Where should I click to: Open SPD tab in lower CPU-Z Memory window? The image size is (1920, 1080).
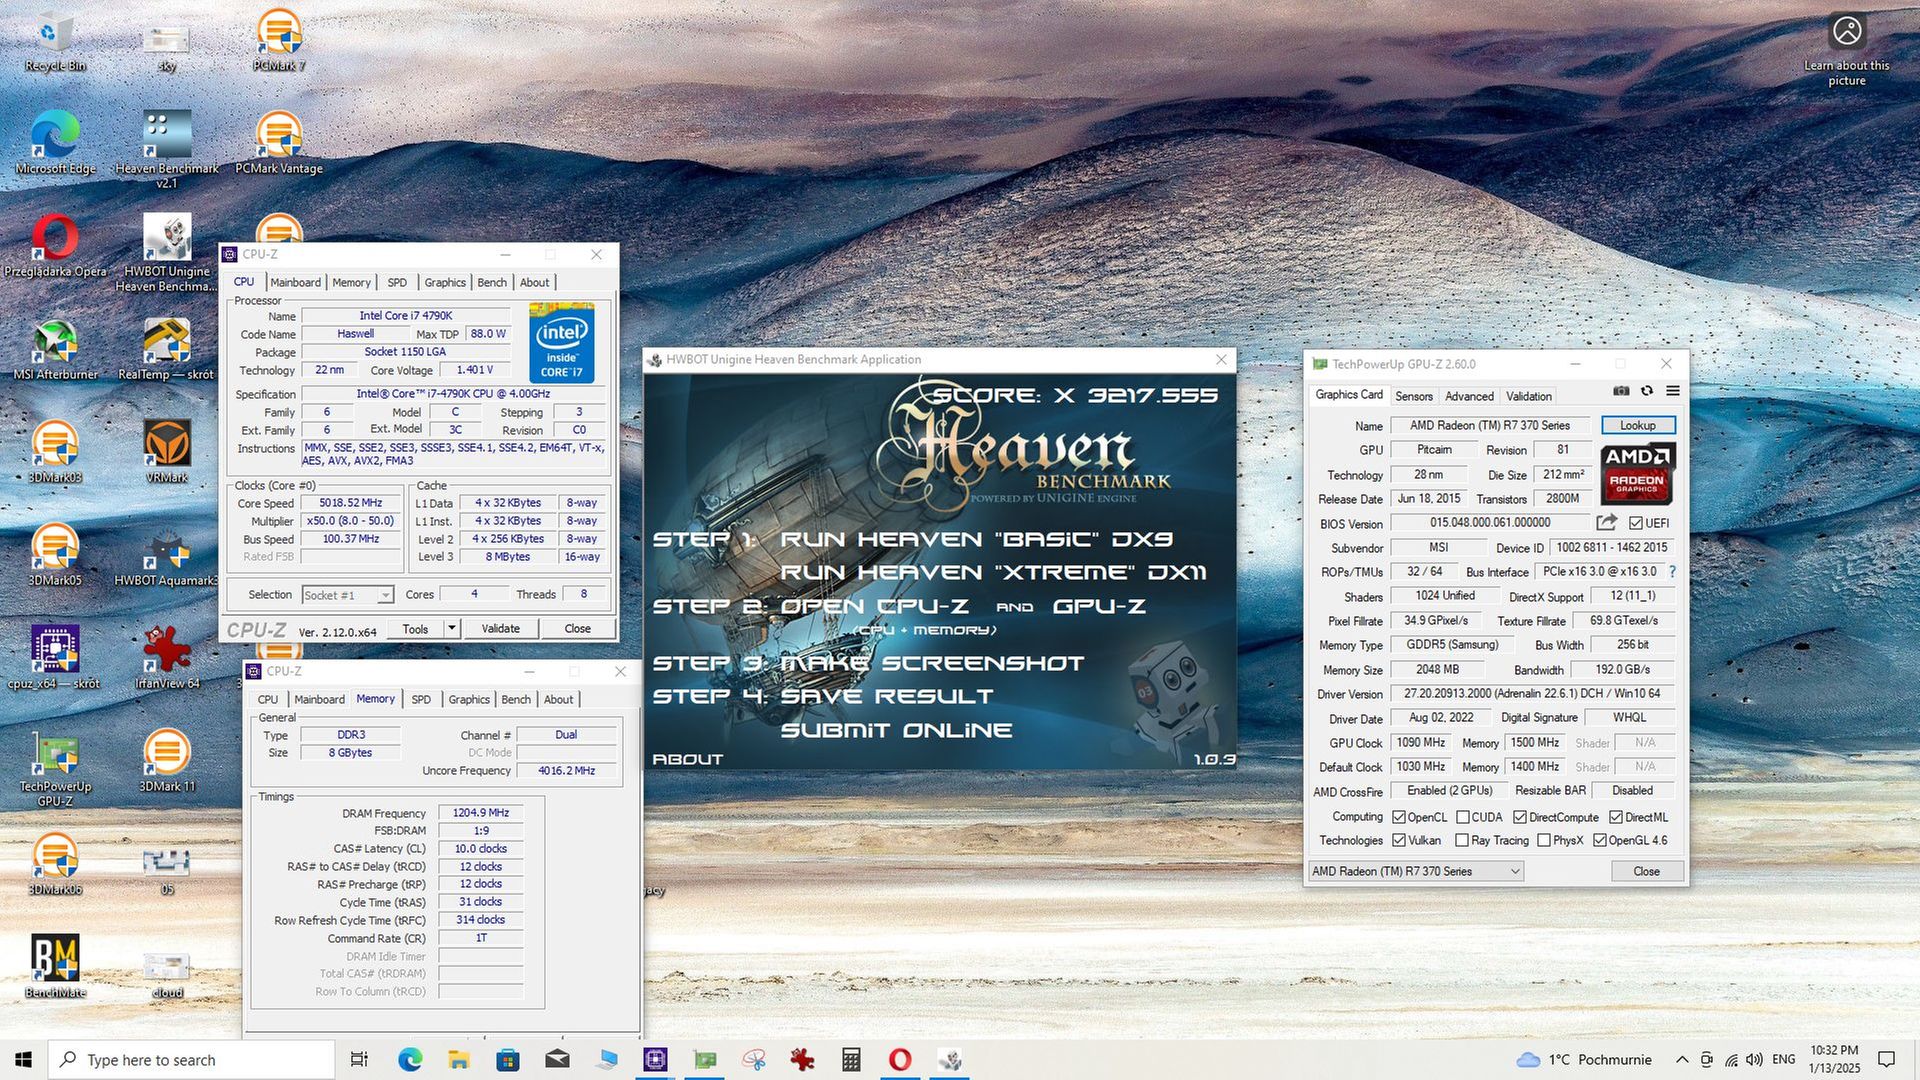(x=421, y=699)
